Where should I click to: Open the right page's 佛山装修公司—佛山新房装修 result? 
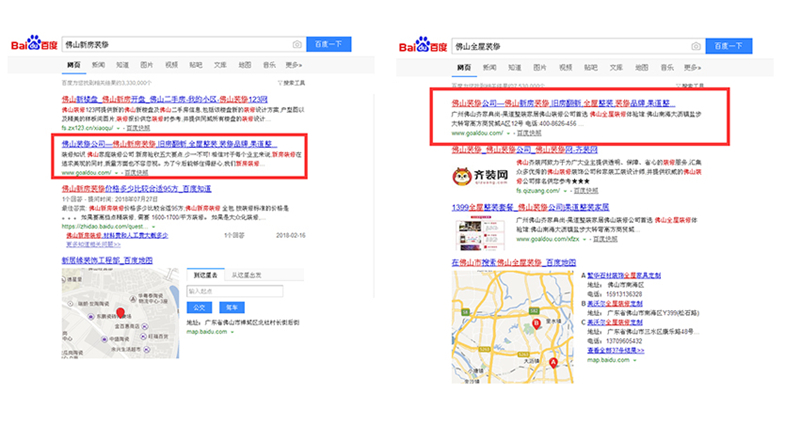tap(563, 103)
